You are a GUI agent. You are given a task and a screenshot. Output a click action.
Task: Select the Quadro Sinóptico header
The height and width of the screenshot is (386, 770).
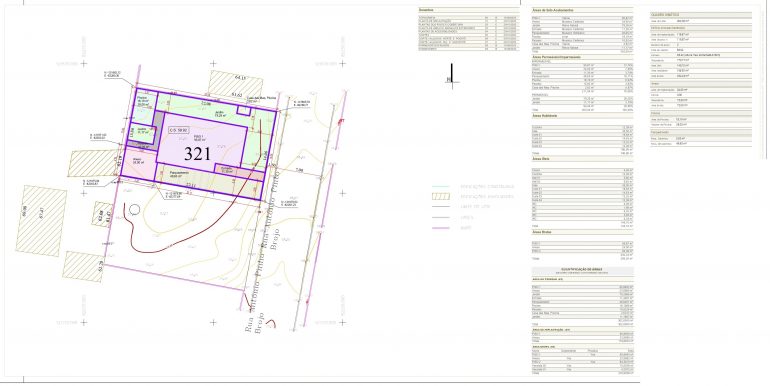[664, 15]
